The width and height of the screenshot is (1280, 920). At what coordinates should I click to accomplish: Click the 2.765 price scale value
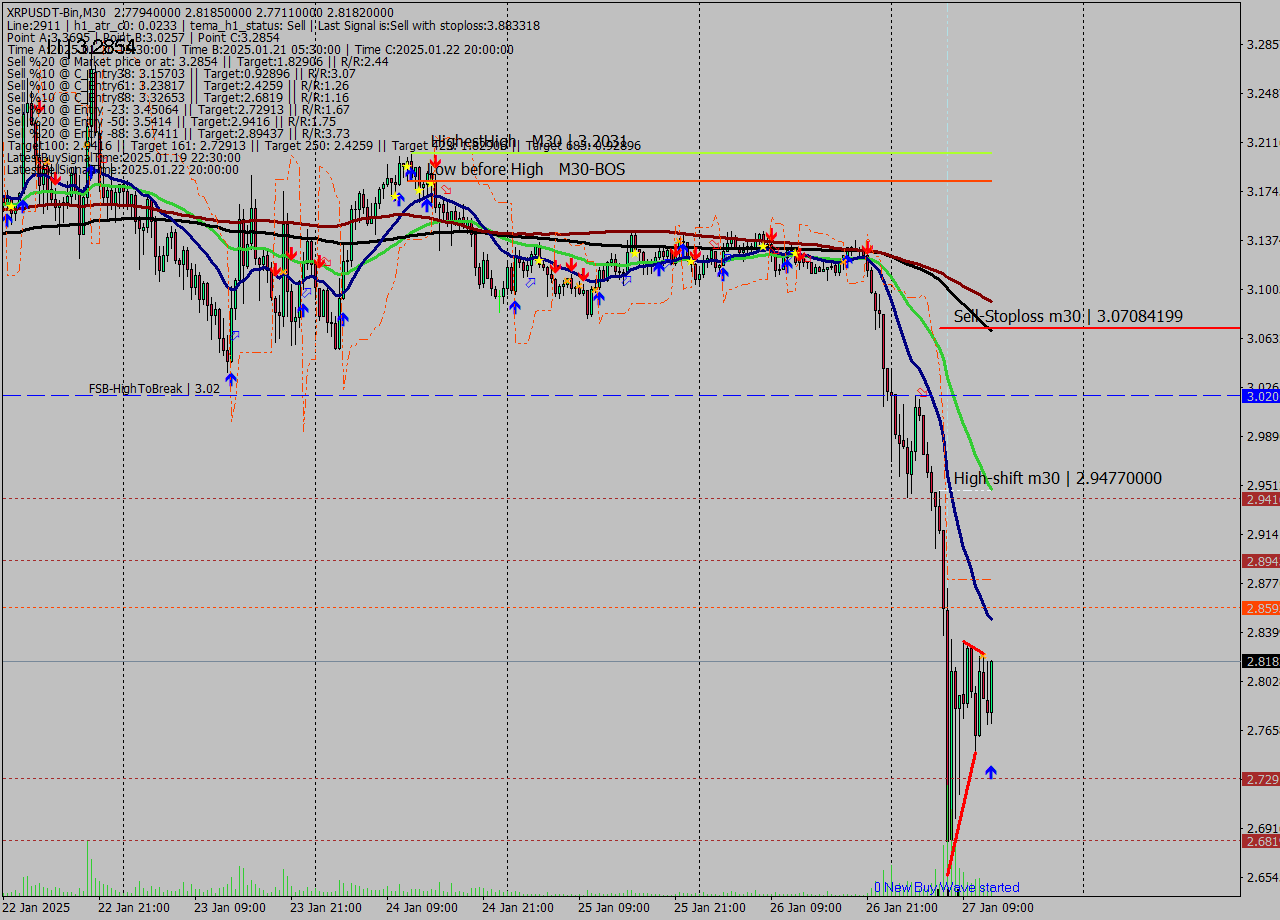point(1263,730)
